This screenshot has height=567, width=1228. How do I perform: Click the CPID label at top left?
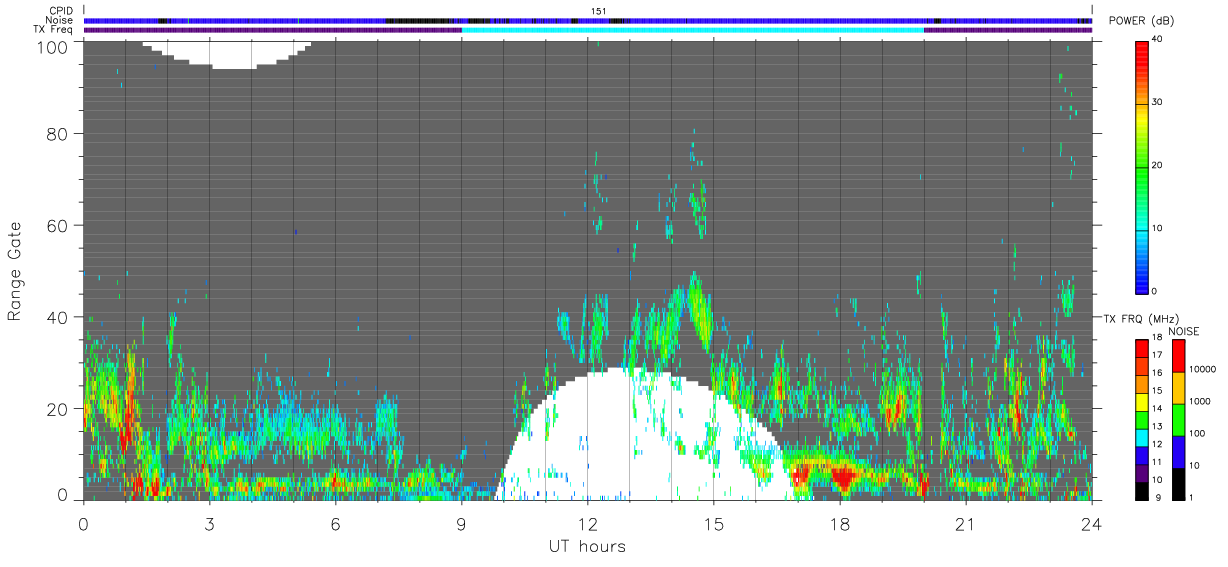pyautogui.click(x=59, y=11)
